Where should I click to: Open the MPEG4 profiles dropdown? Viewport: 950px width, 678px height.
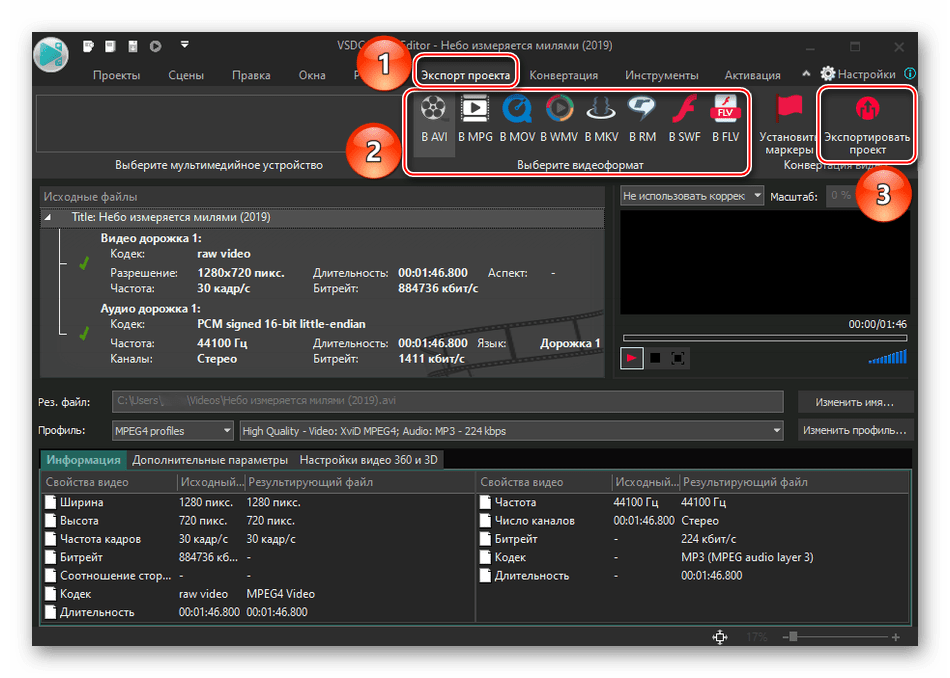[x=173, y=430]
